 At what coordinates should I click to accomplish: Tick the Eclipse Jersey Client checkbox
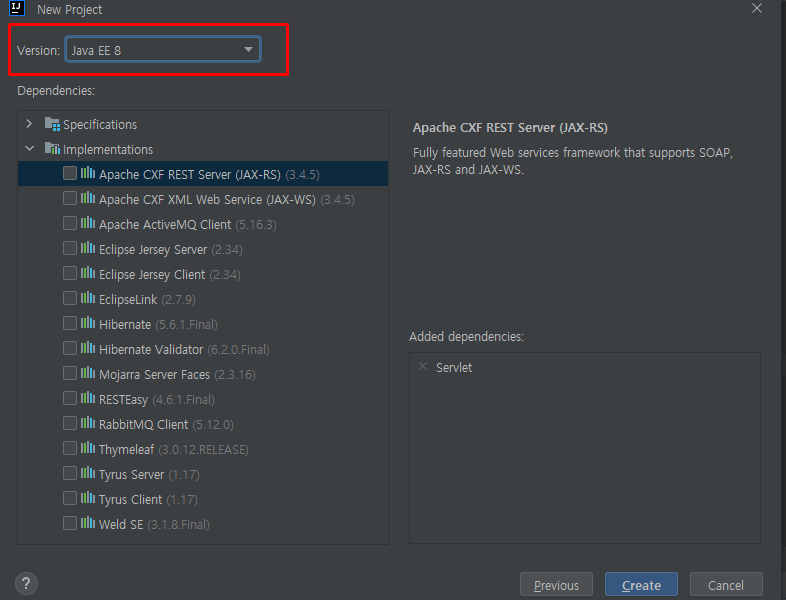coord(70,273)
